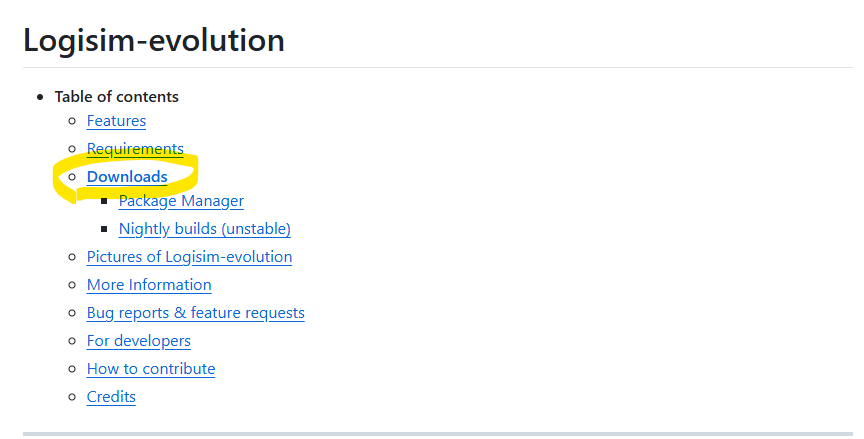
Task: Click the square bullet beside Nightly builds
Action: pos(104,229)
